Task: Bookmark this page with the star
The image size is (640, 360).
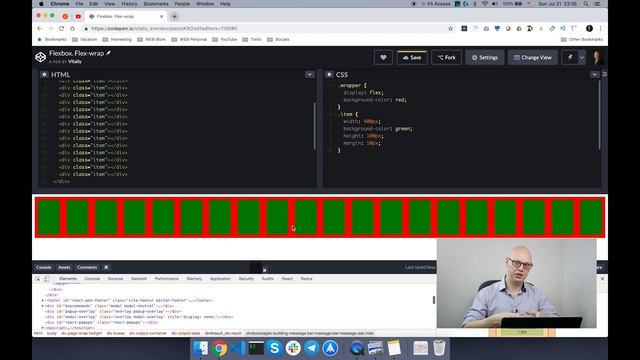Action: coord(451,29)
